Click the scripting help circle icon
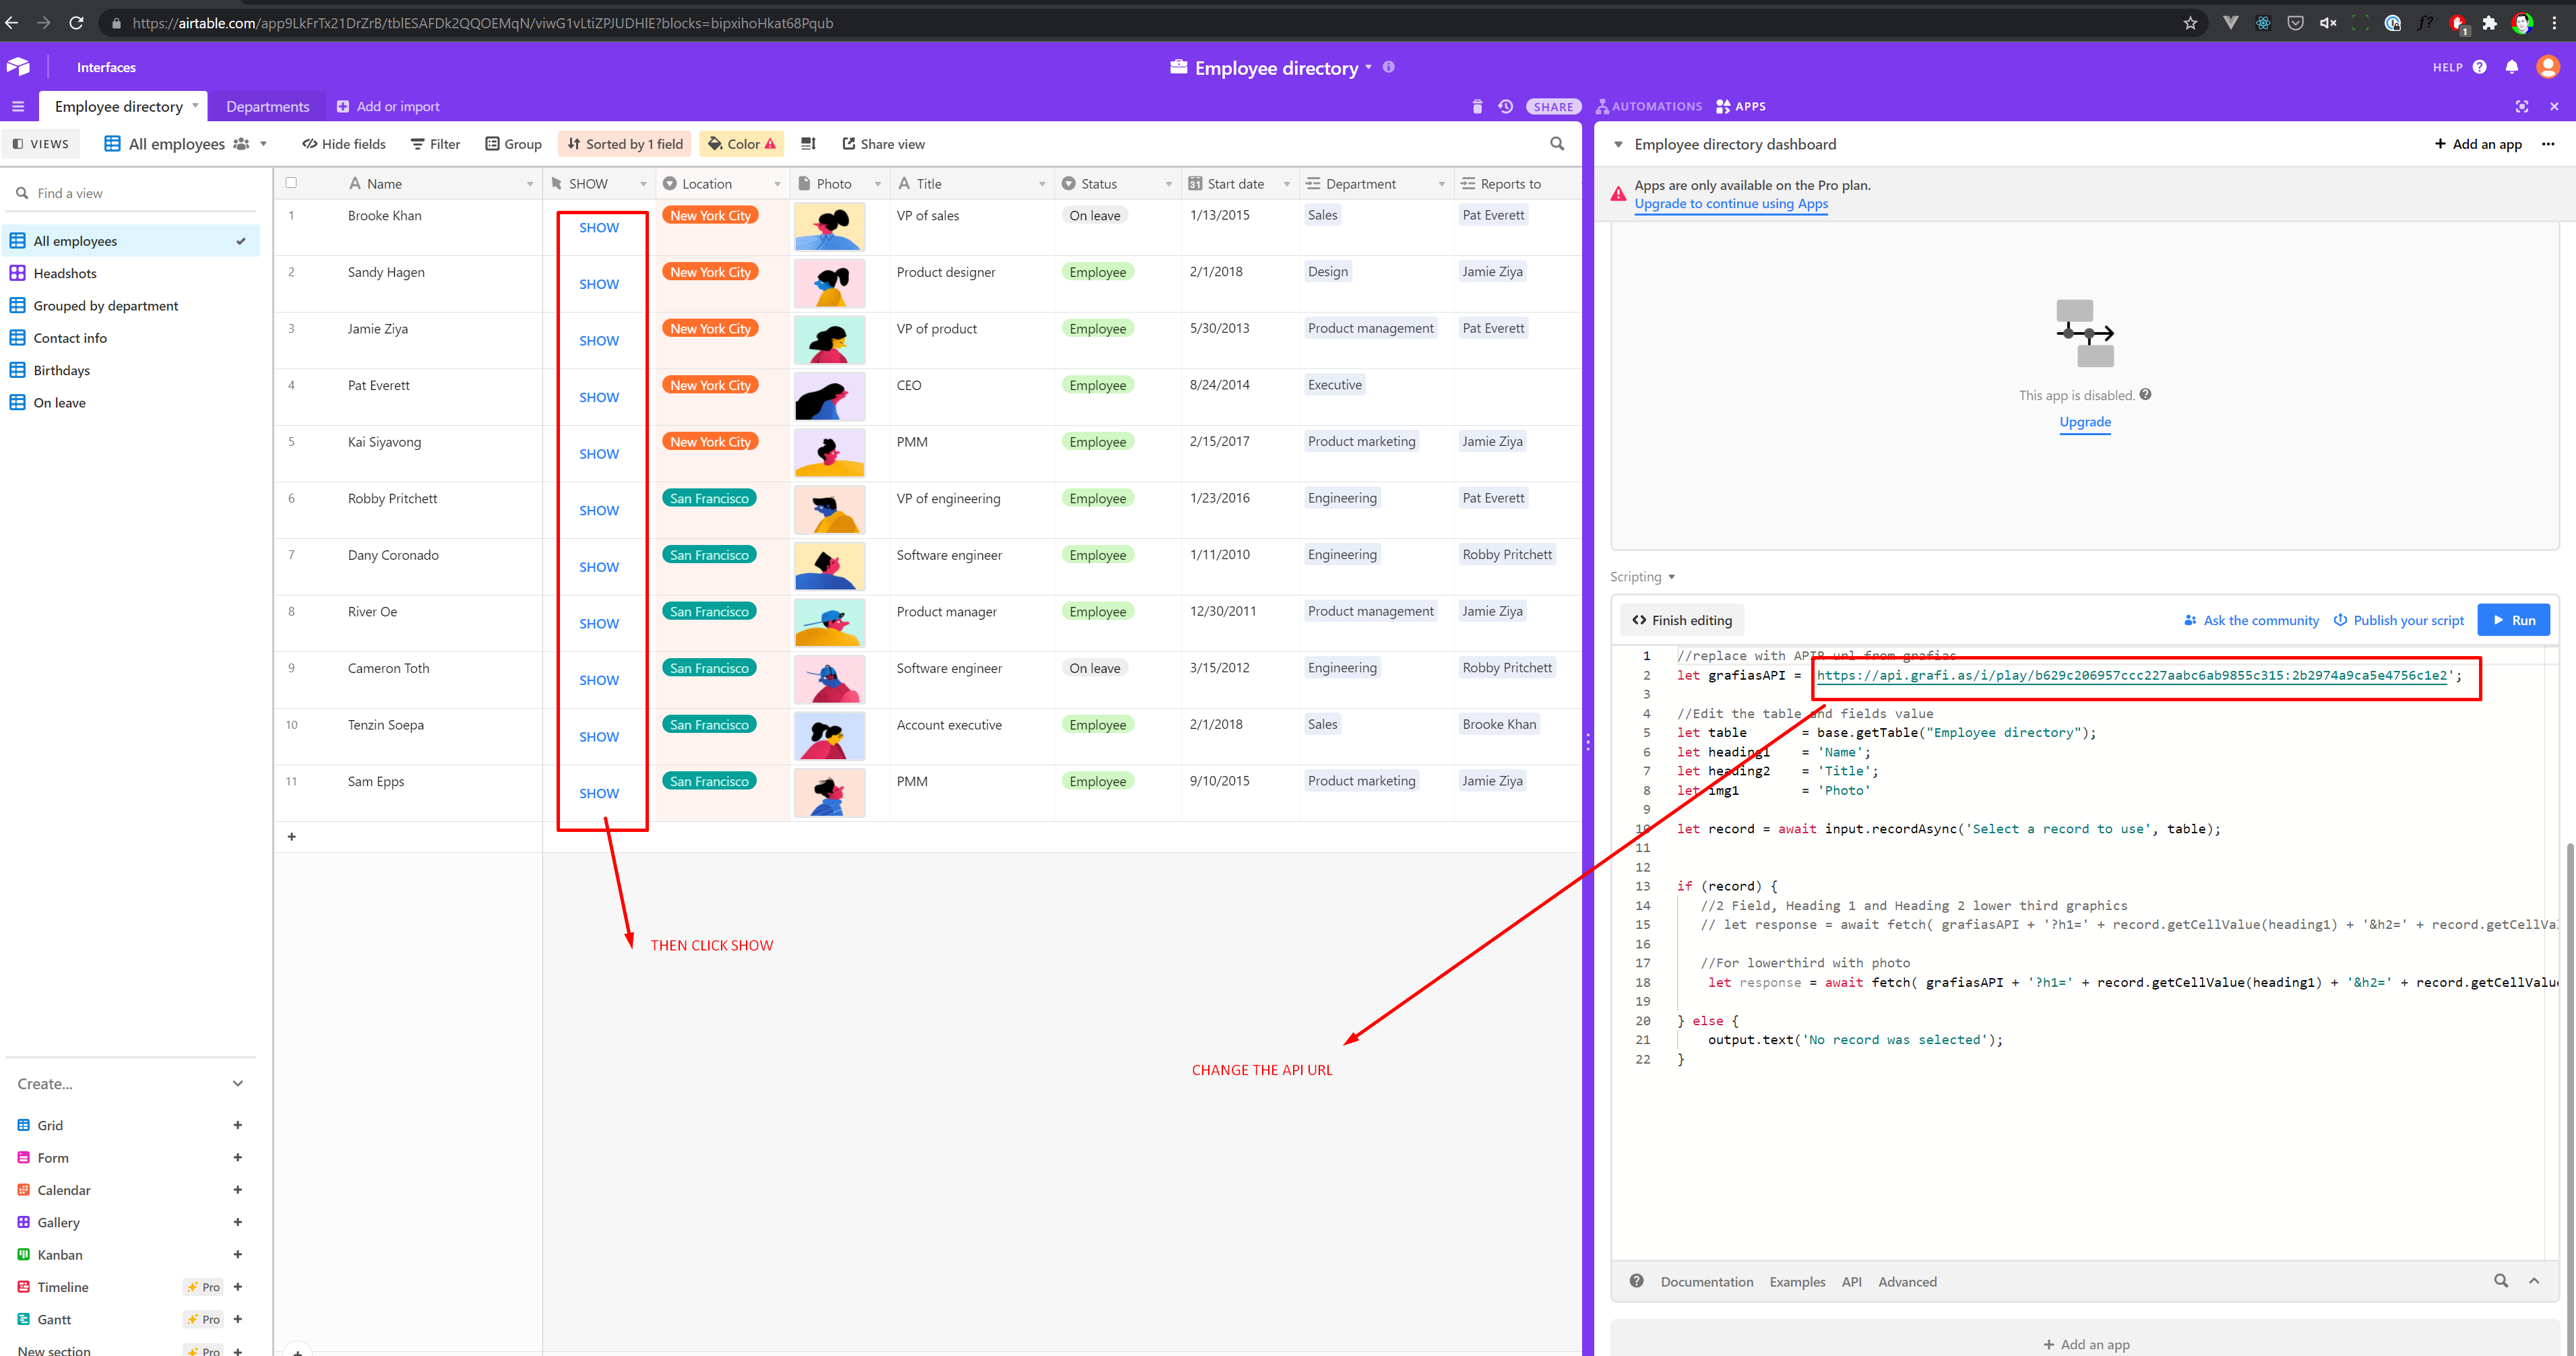The width and height of the screenshot is (2576, 1356). [x=1636, y=1281]
